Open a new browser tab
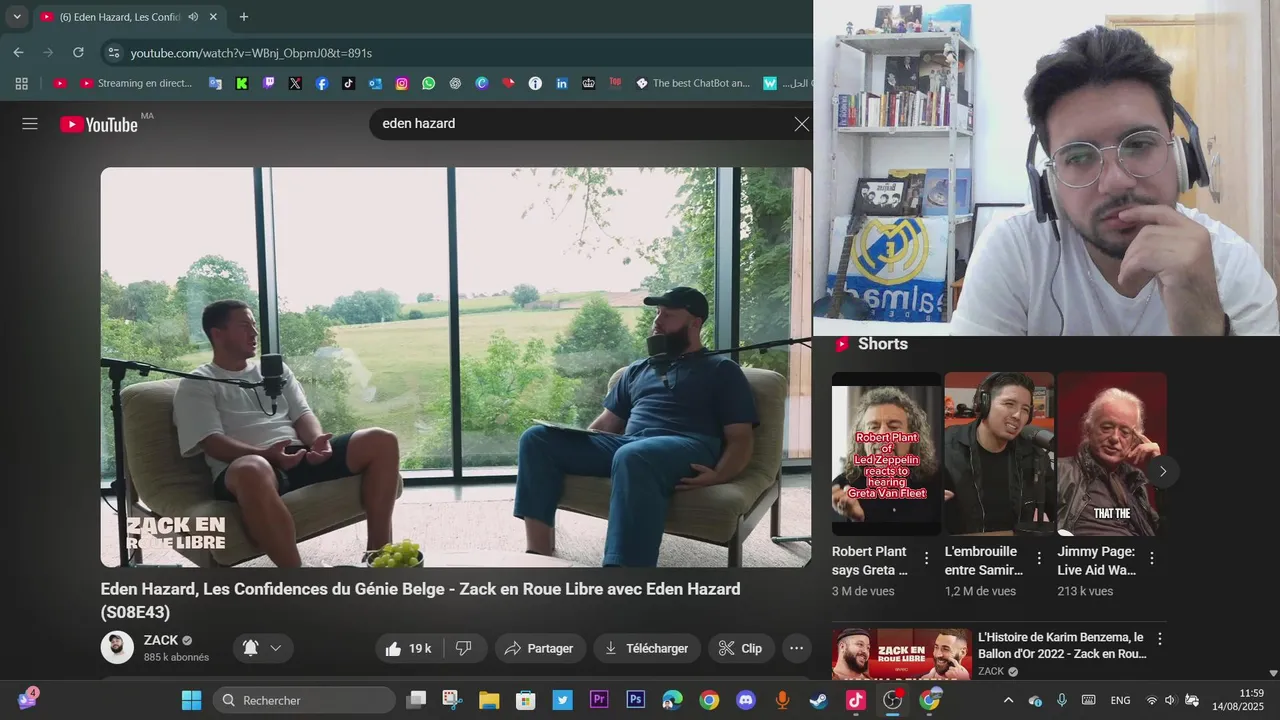Image resolution: width=1280 pixels, height=720 pixels. point(243,17)
